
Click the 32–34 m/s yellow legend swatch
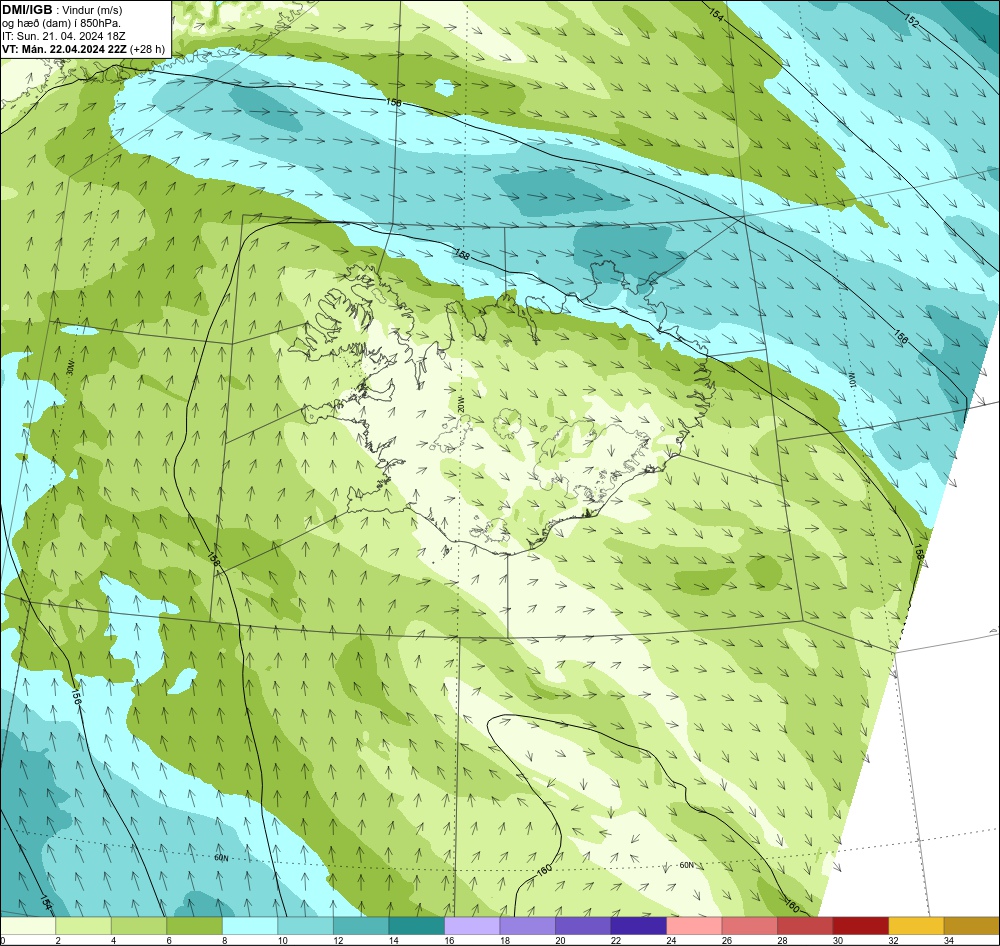[x=916, y=926]
